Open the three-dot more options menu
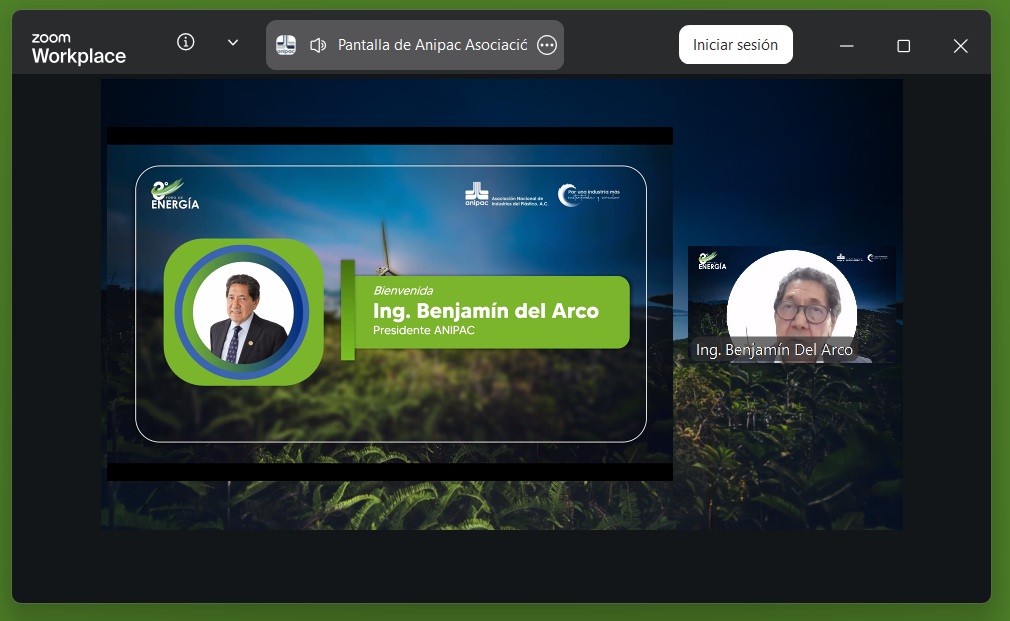1010x621 pixels. click(547, 45)
